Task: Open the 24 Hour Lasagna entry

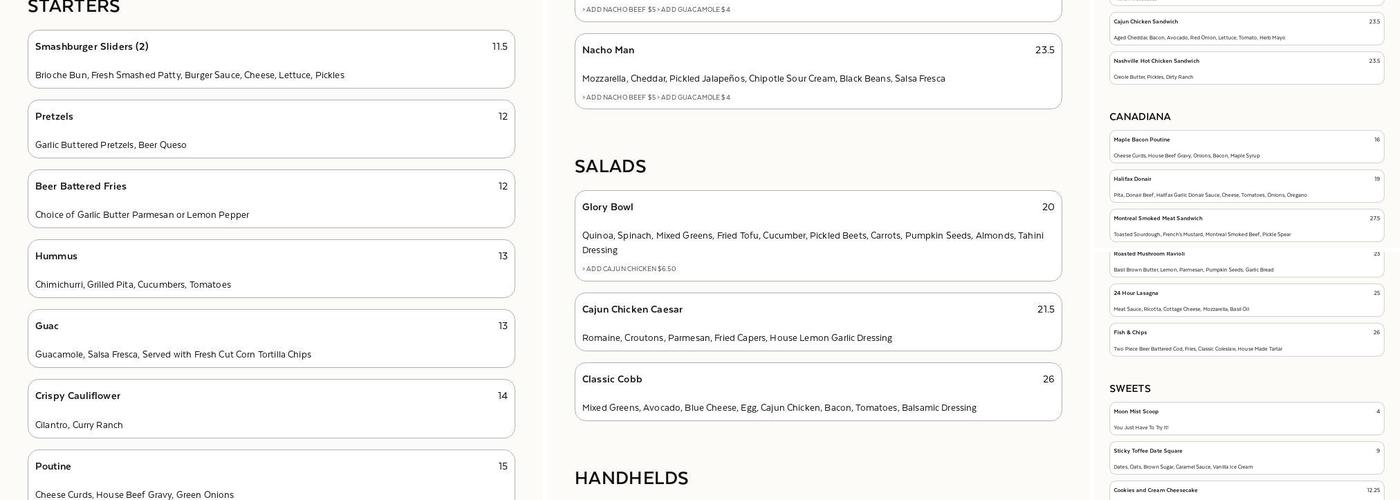Action: pos(1247,300)
